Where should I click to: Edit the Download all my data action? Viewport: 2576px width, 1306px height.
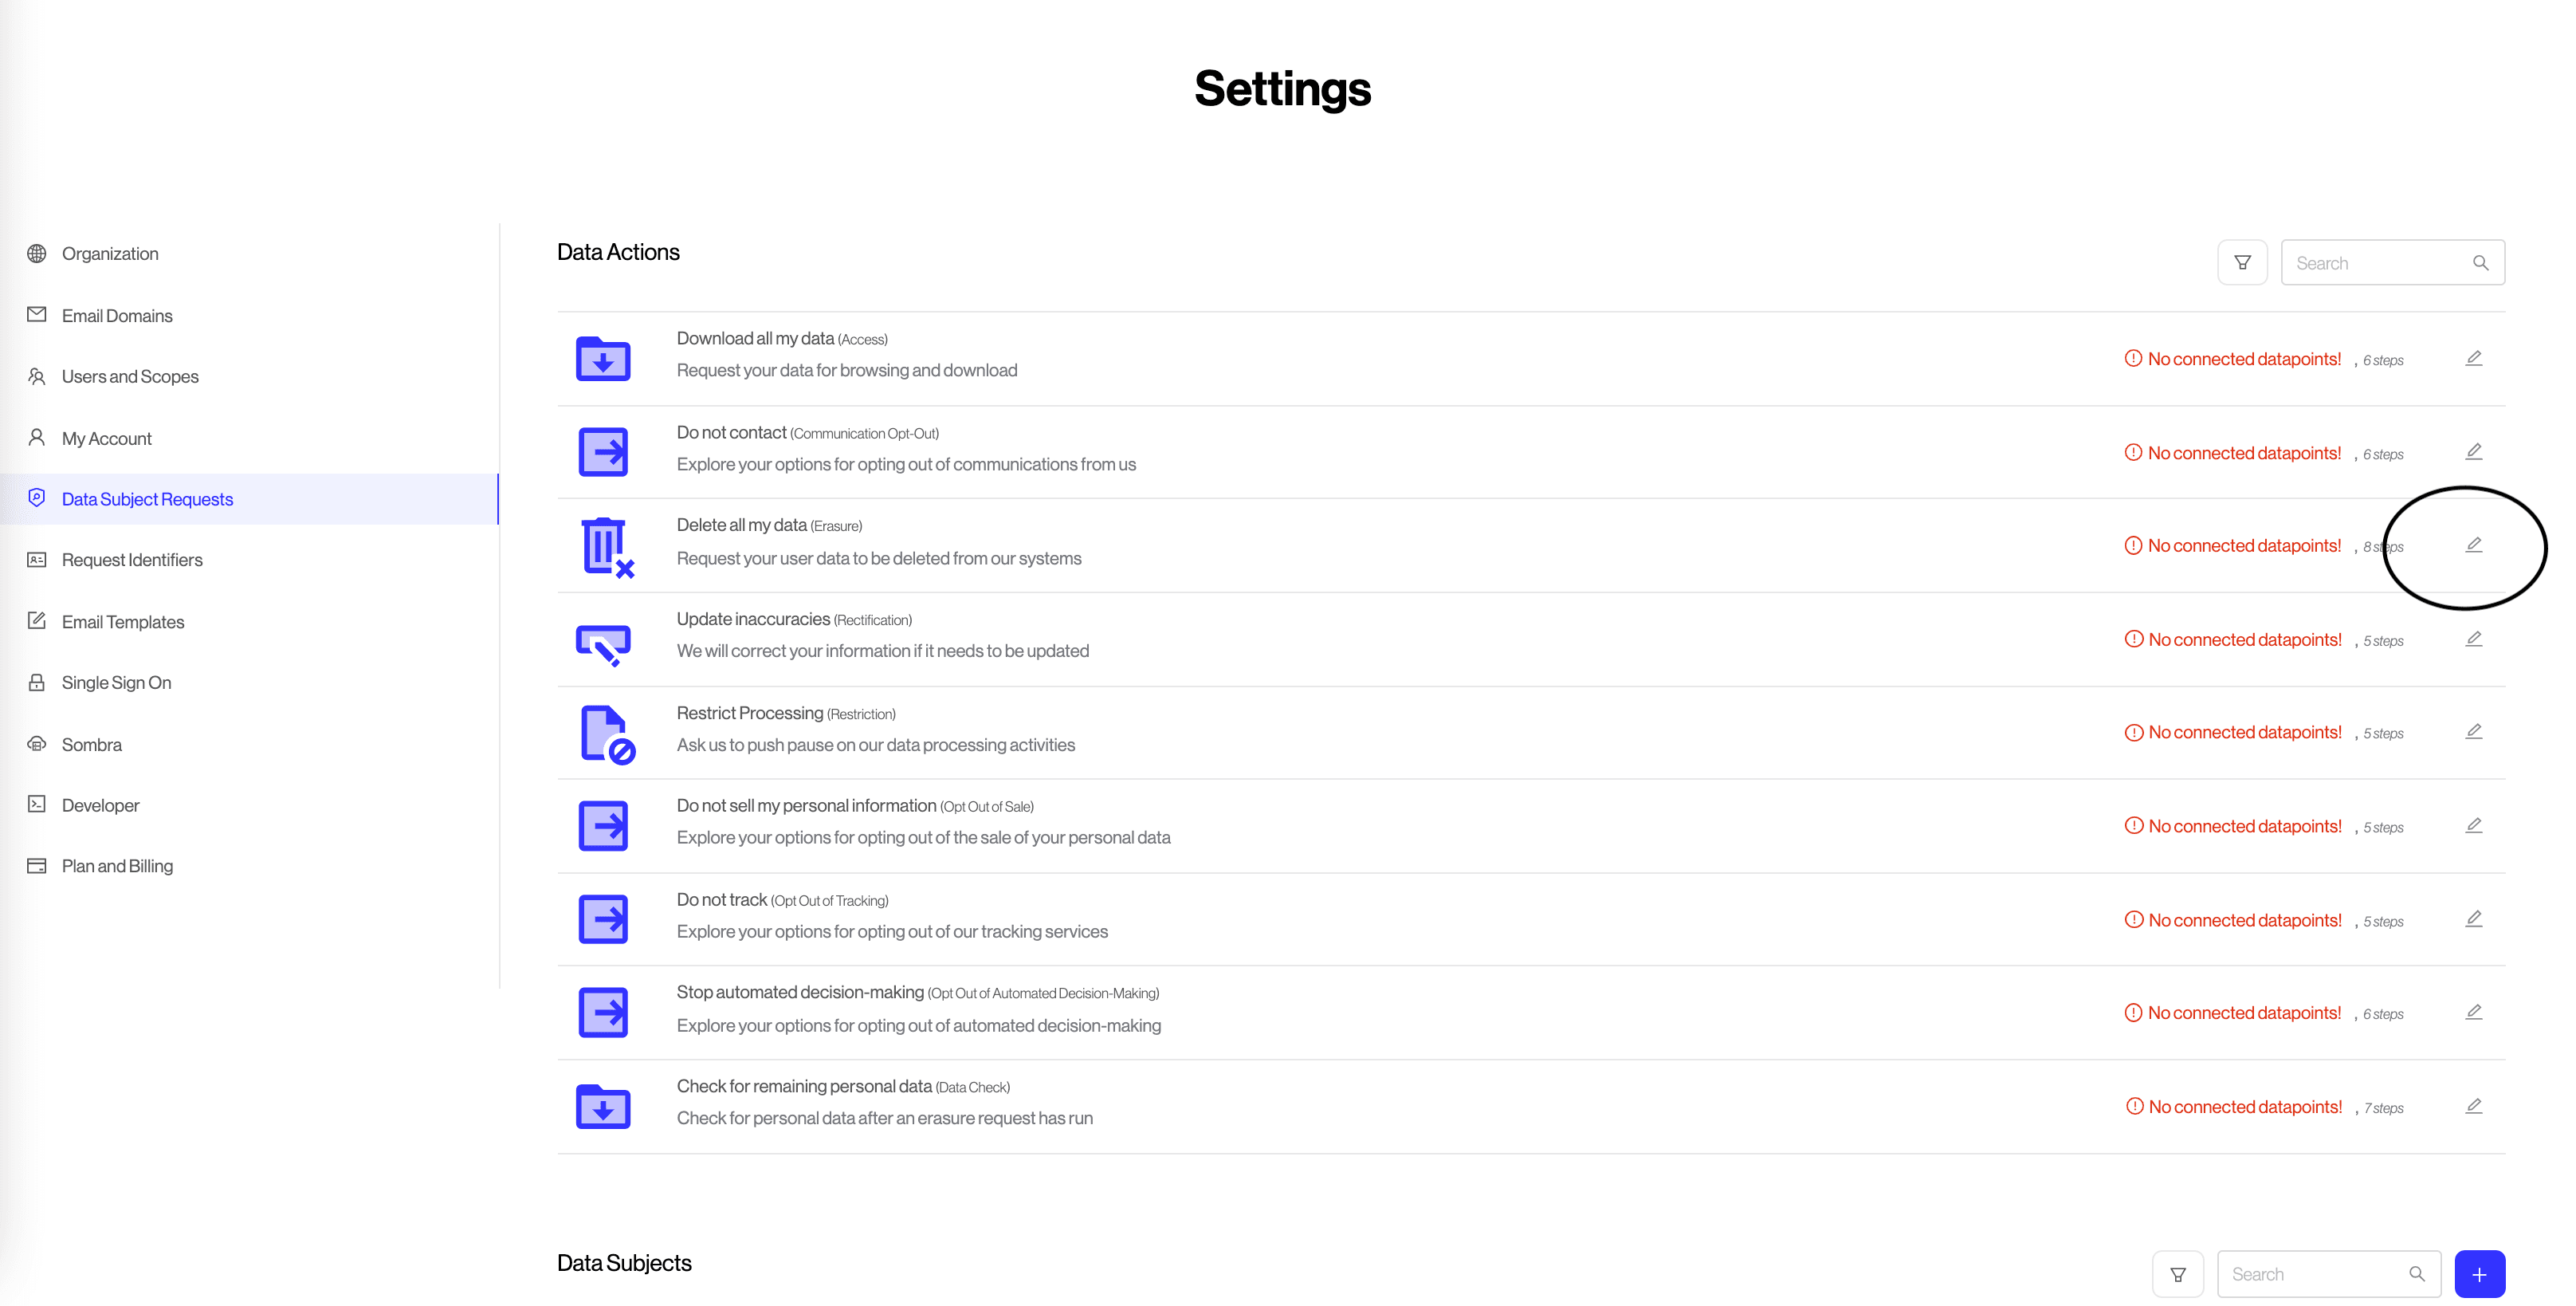coord(2473,358)
